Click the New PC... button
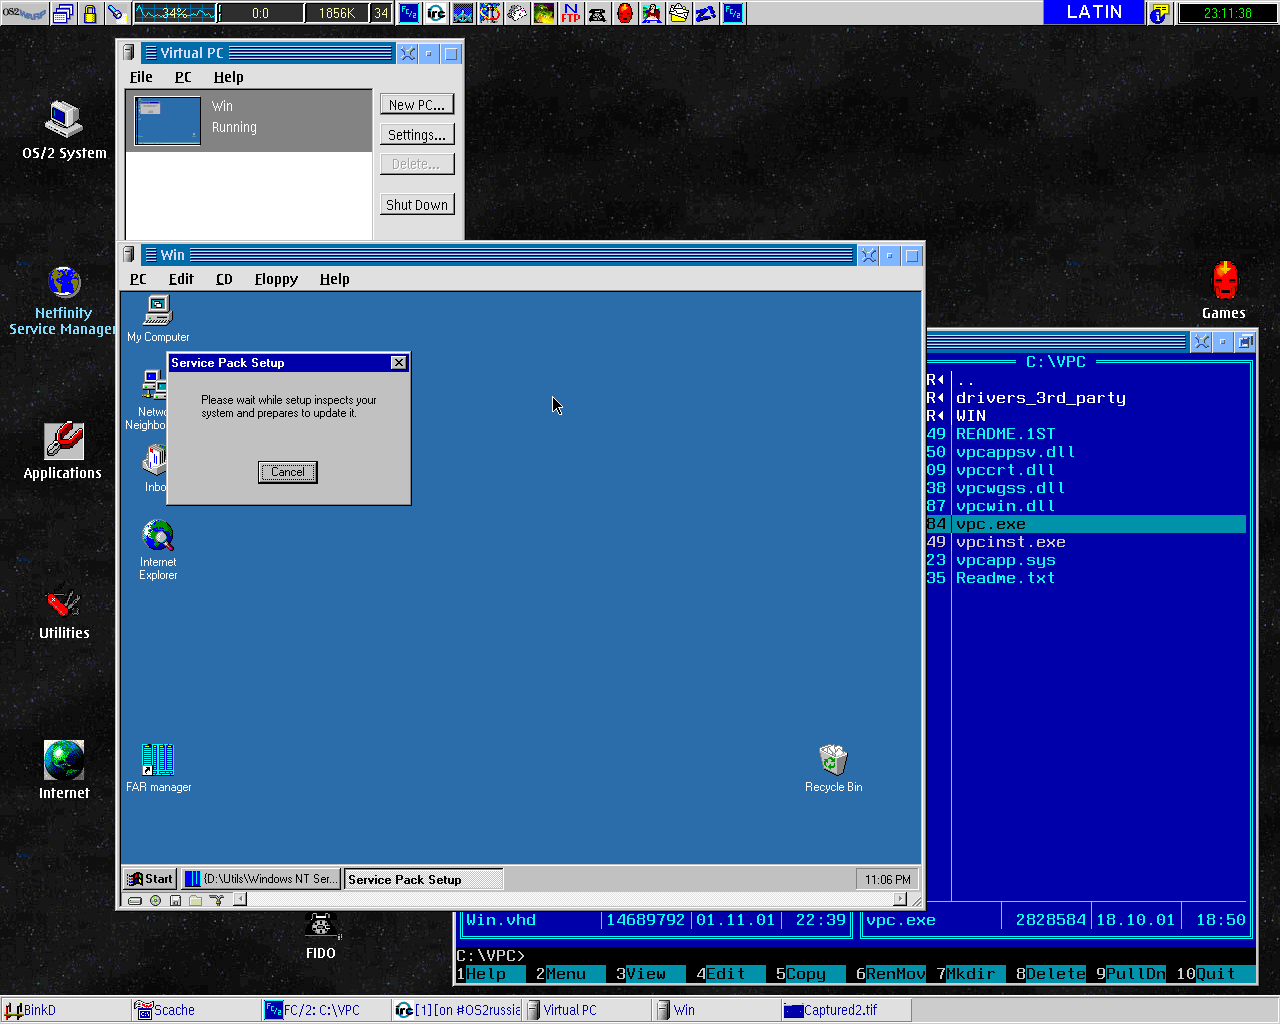The height and width of the screenshot is (1024, 1280). 417,104
